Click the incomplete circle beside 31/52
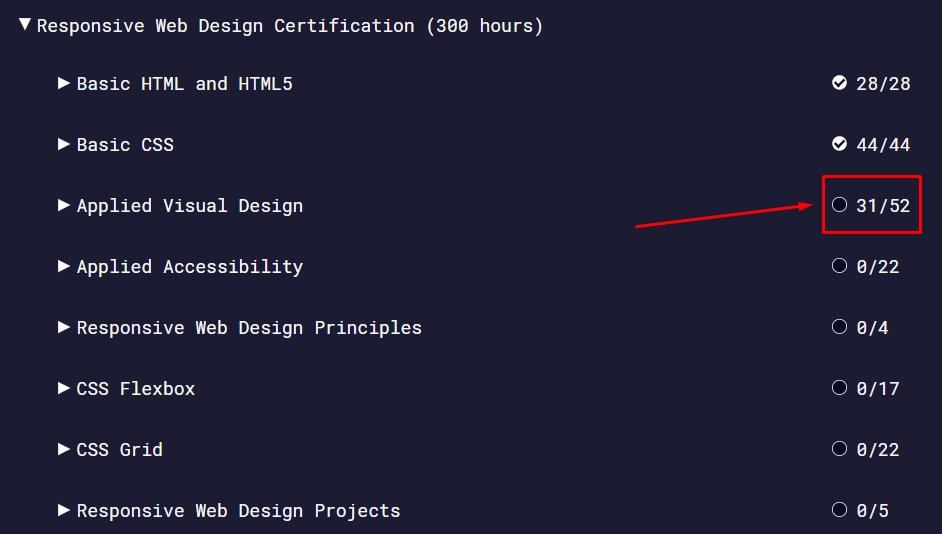 coord(839,204)
